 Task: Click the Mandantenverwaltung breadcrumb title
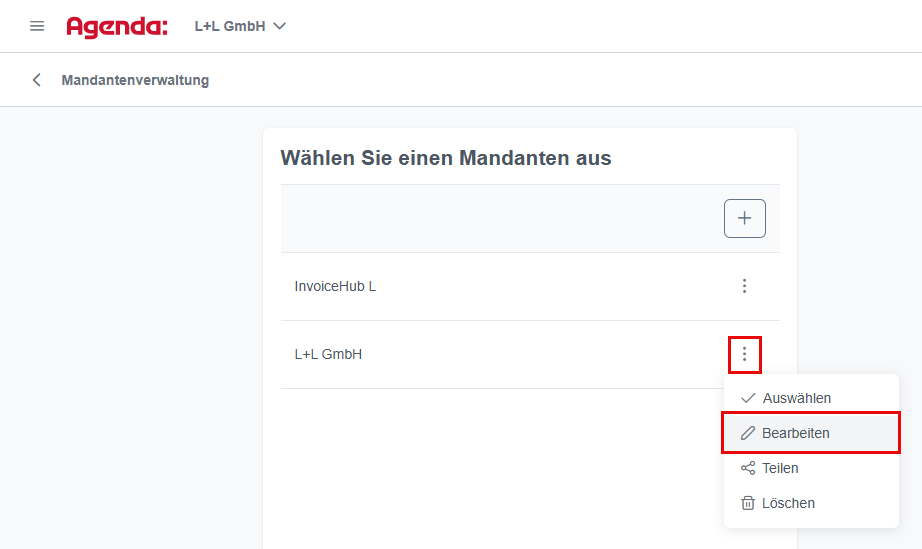(135, 80)
